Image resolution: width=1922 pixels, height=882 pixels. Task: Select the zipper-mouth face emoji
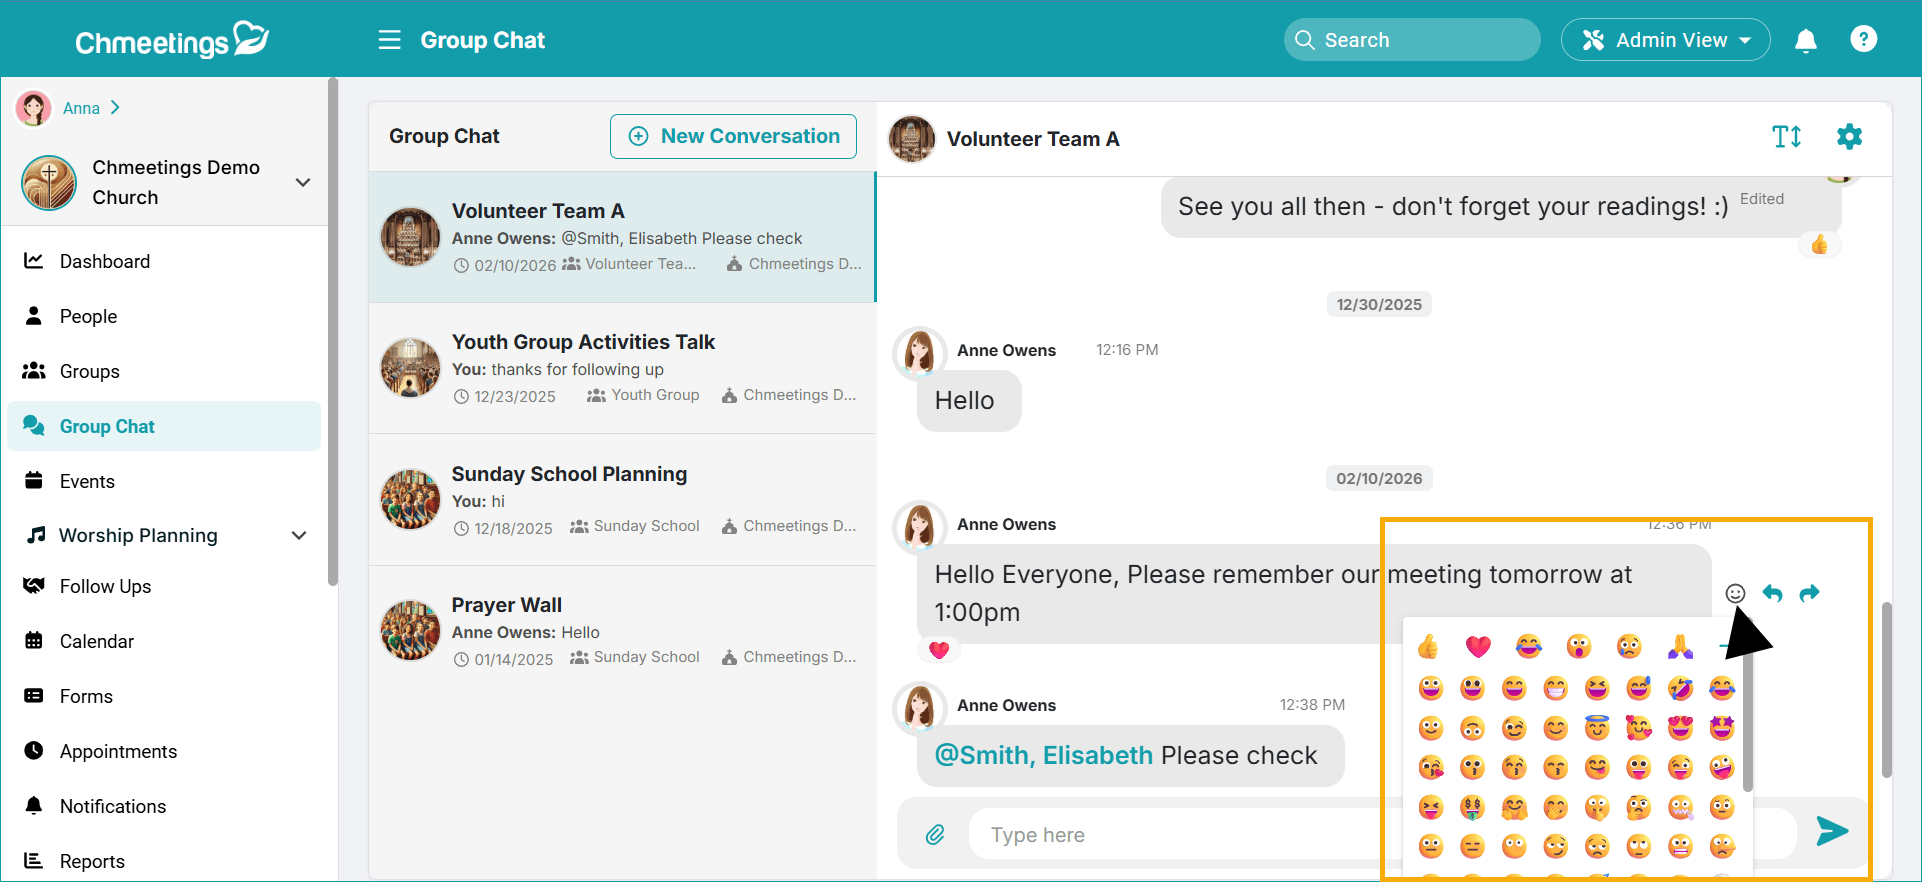pyautogui.click(x=1680, y=807)
